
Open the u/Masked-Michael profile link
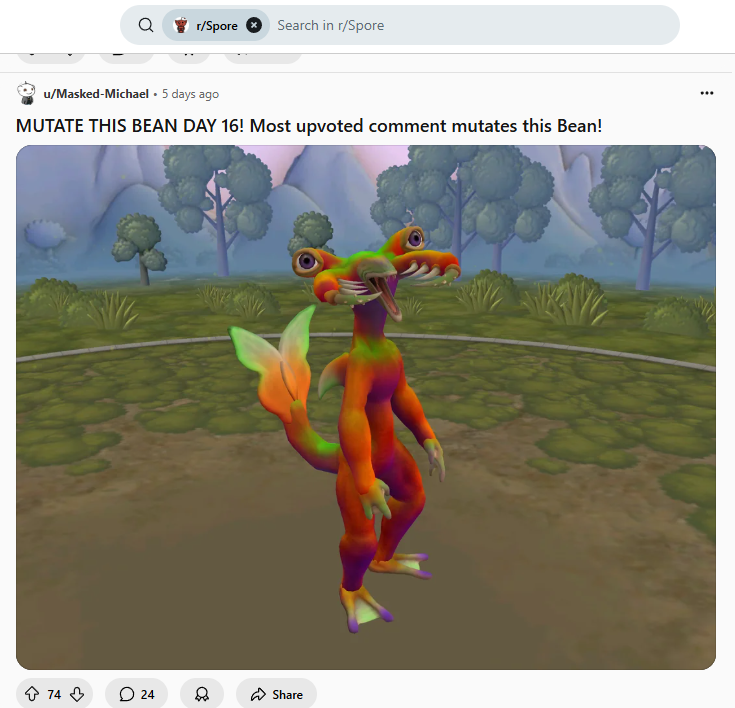click(96, 94)
